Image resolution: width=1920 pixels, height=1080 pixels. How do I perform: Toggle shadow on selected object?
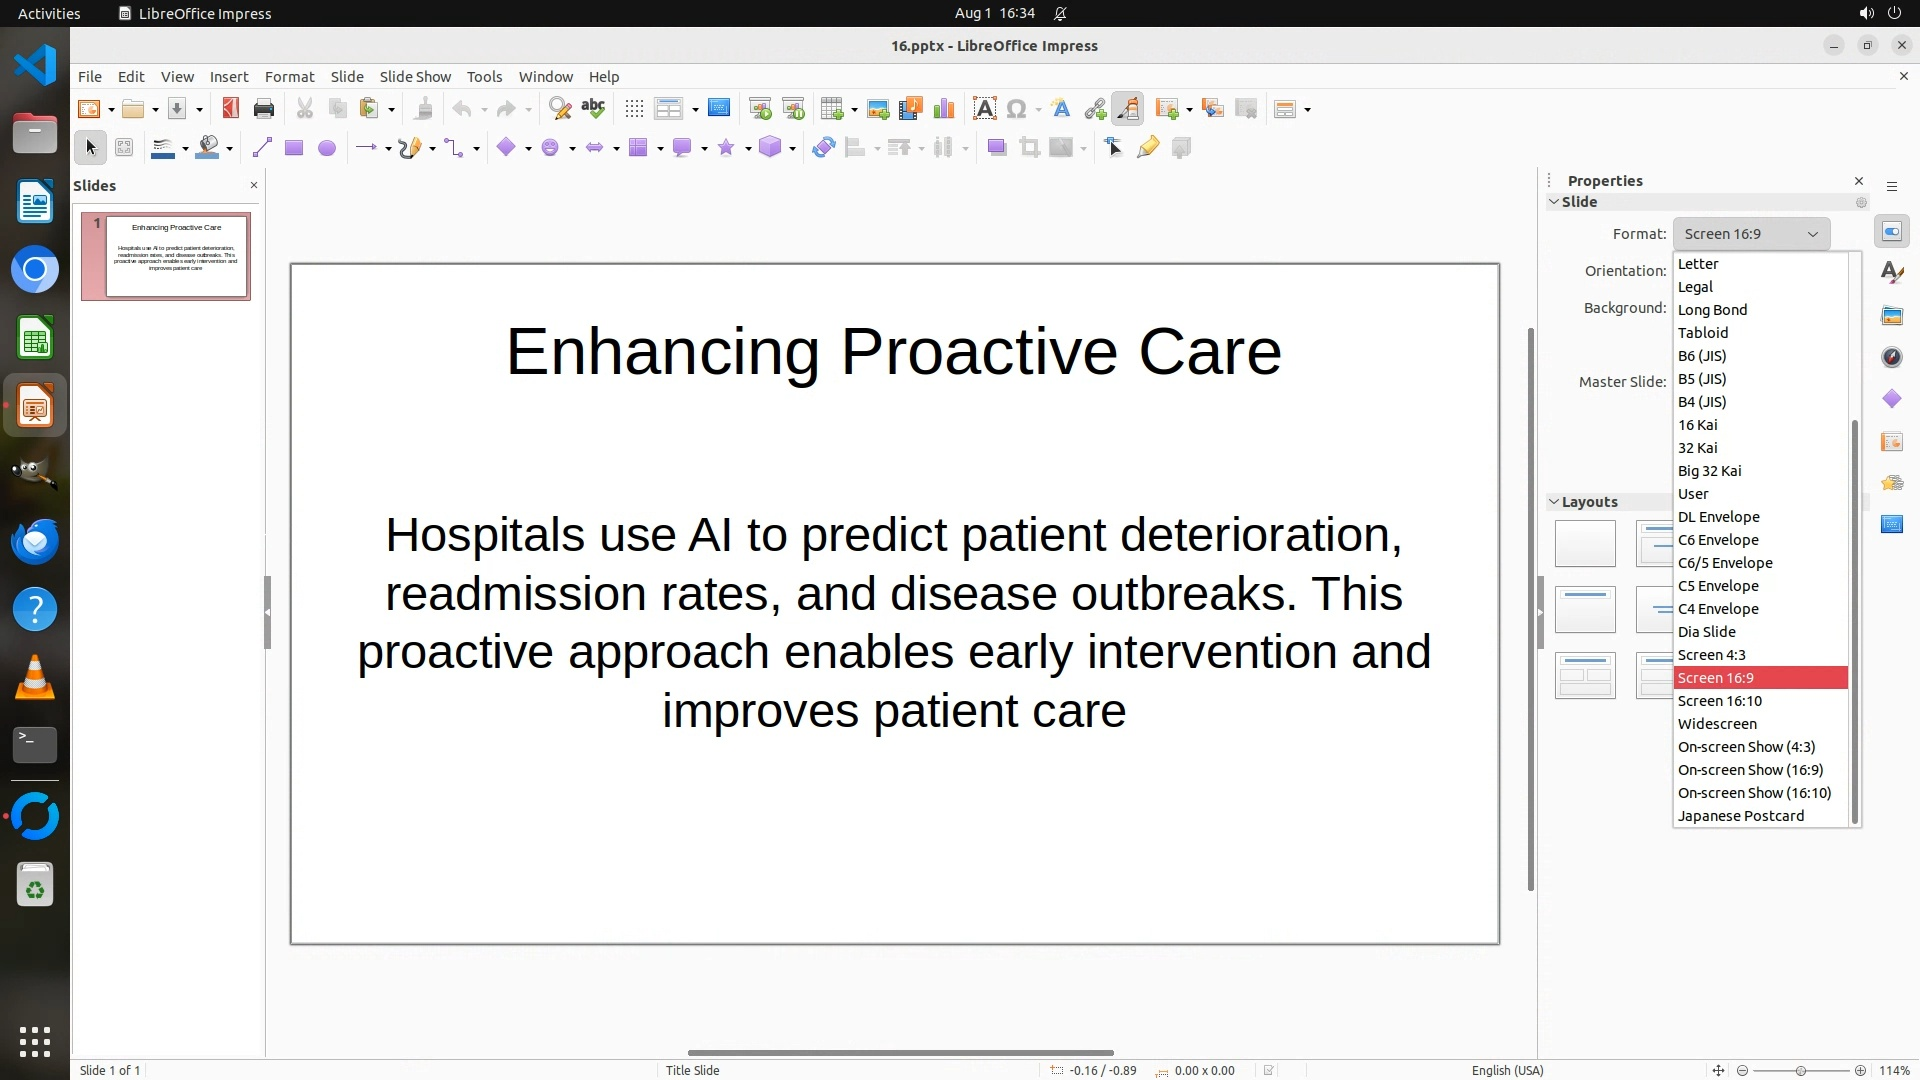(996, 148)
